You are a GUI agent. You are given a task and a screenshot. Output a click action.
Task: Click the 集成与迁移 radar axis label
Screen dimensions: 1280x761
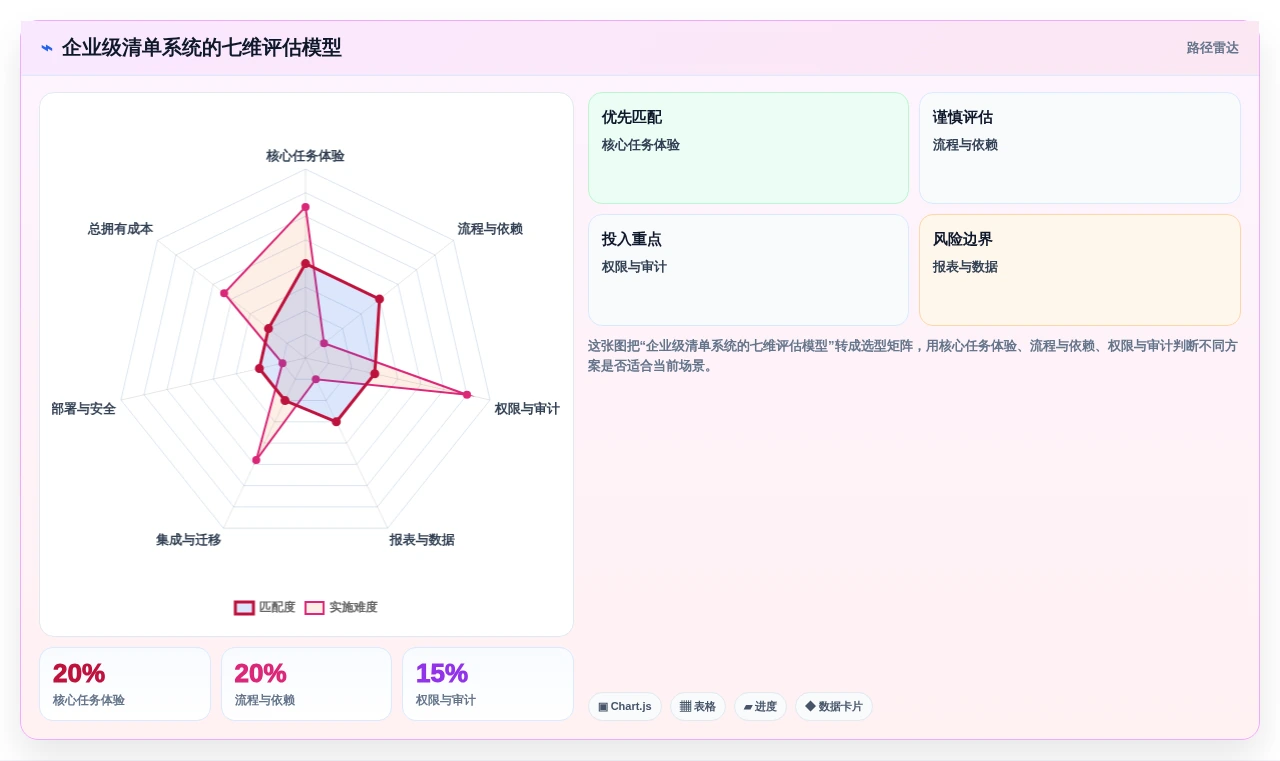pos(188,540)
